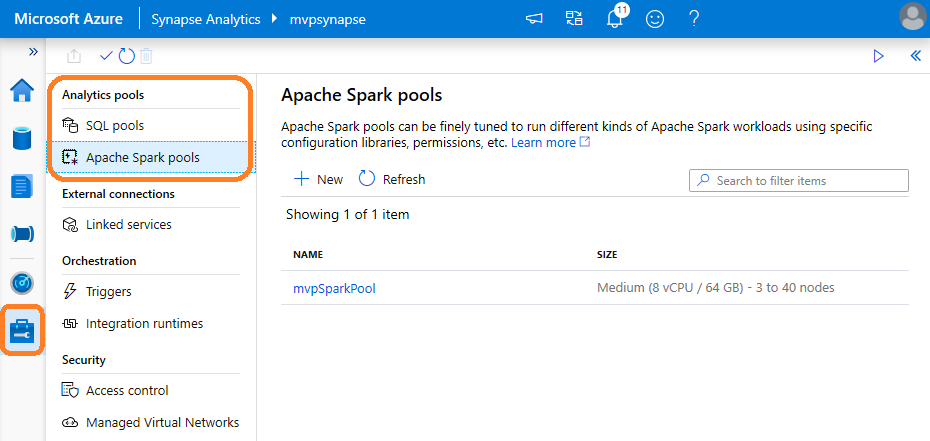
Task: Select SQL pools in sidebar
Action: [x=114, y=125]
